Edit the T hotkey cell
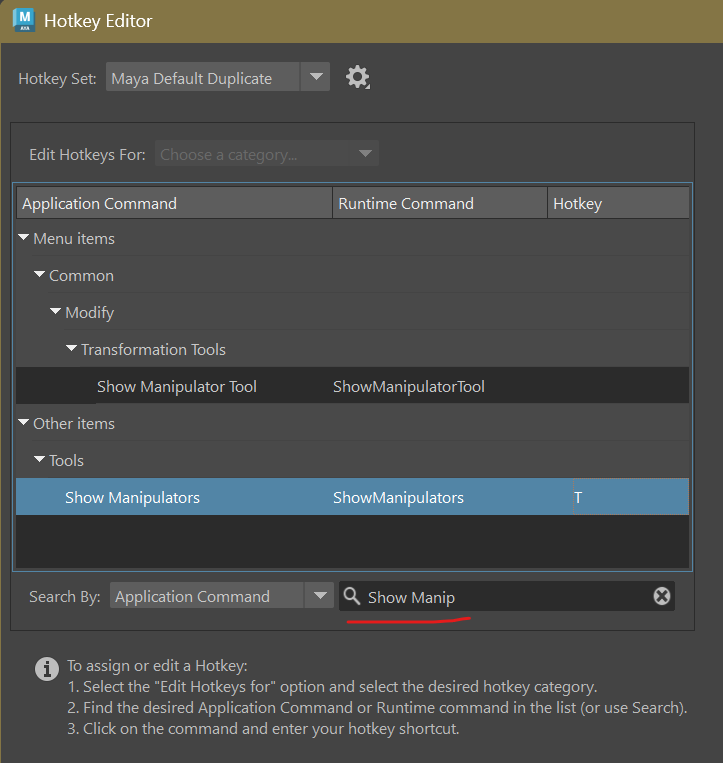This screenshot has height=763, width=723. pyautogui.click(x=631, y=497)
